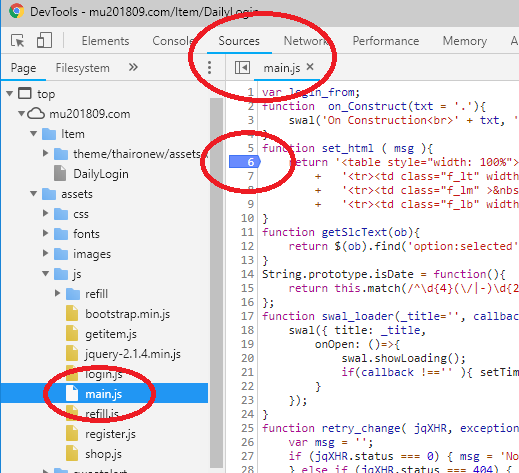Viewport: 519px width, 473px height.
Task: Switch to the Console tab
Action: 173,41
